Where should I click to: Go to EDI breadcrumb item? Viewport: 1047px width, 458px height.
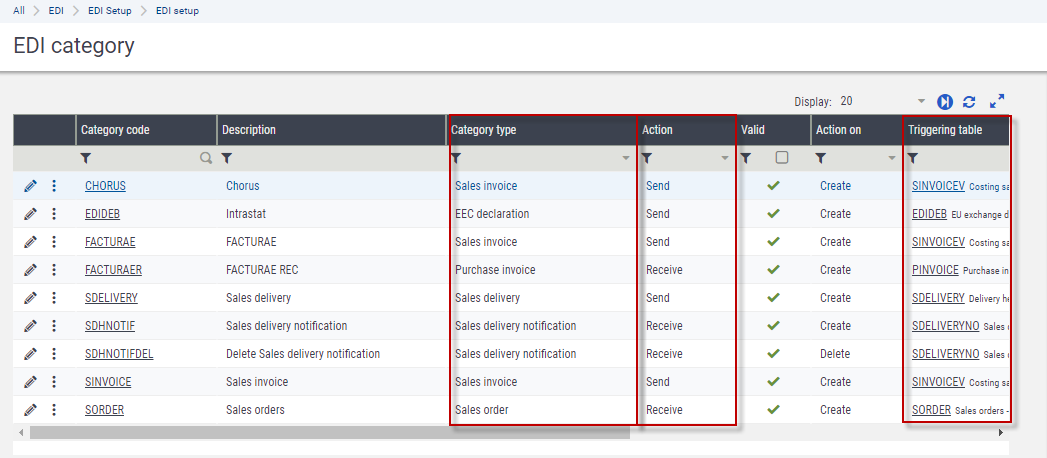pos(56,10)
